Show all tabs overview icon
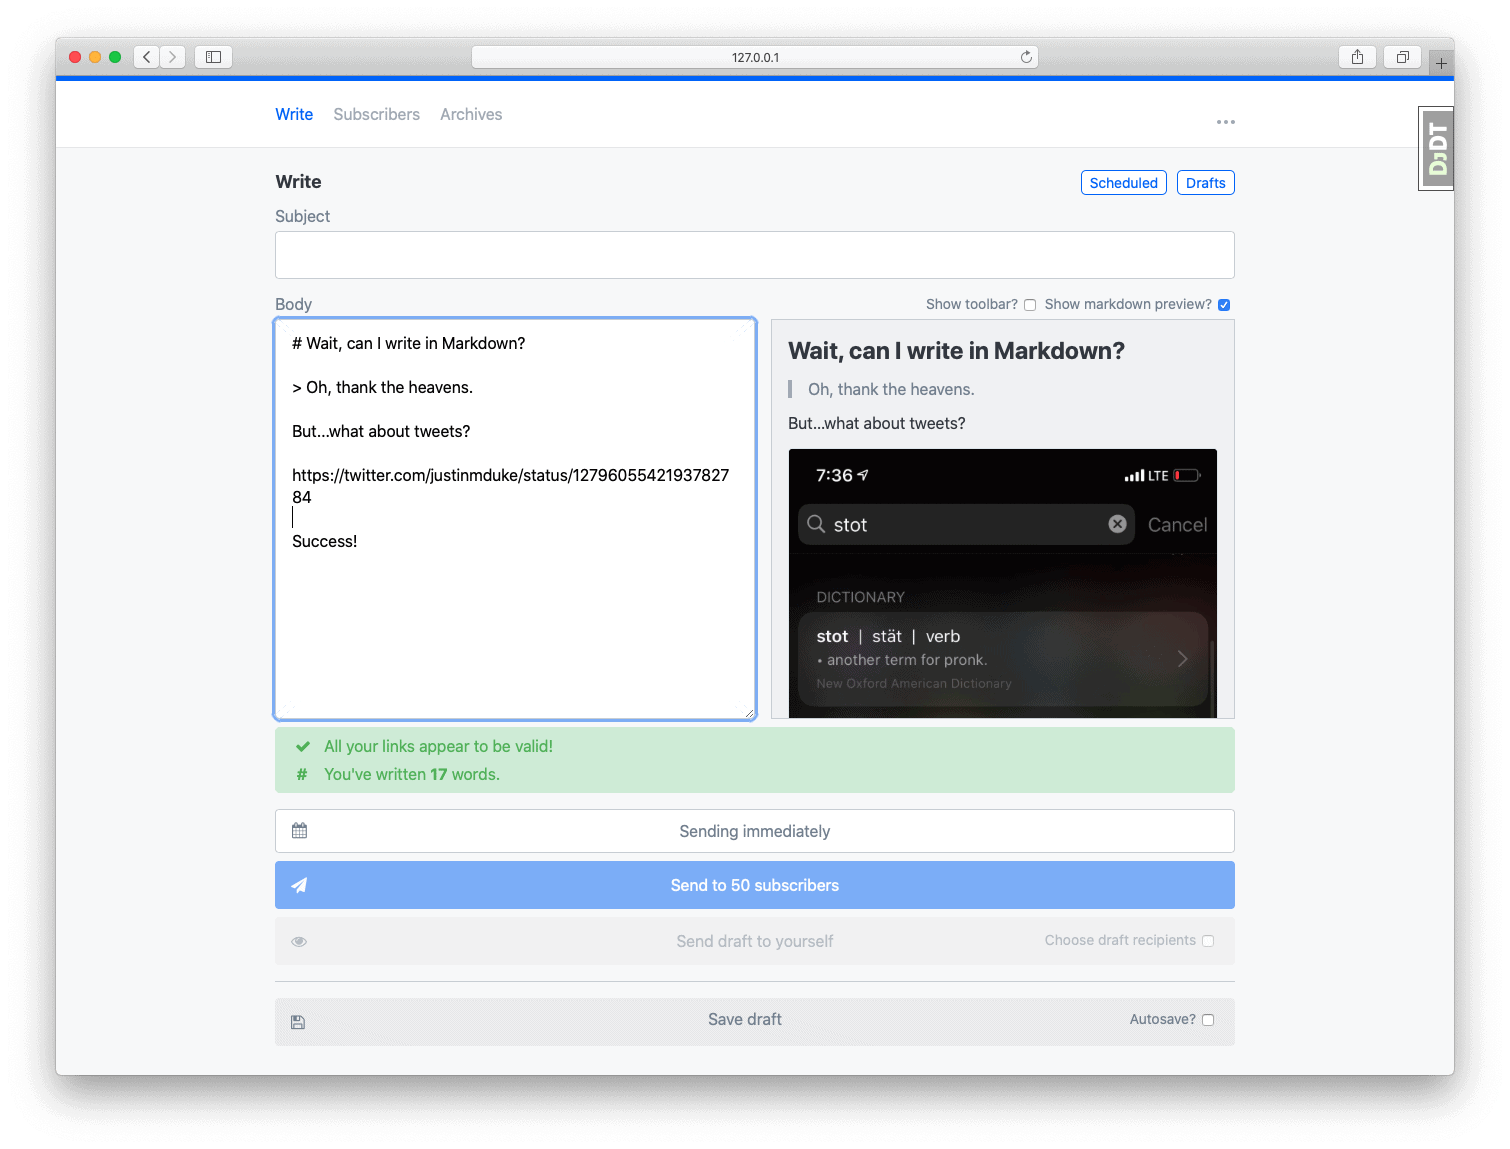Screen dimensions: 1510x1149 tap(1402, 57)
